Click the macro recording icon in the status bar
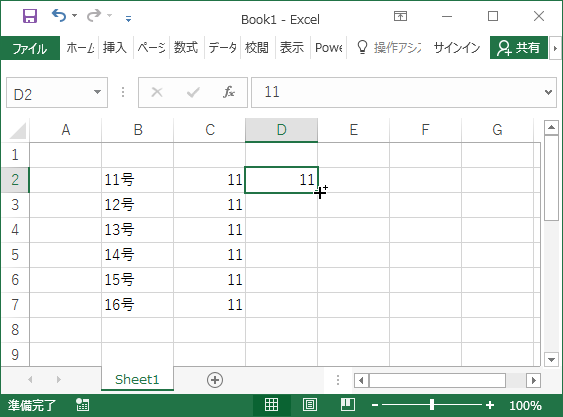The height and width of the screenshot is (417, 563). (83, 405)
